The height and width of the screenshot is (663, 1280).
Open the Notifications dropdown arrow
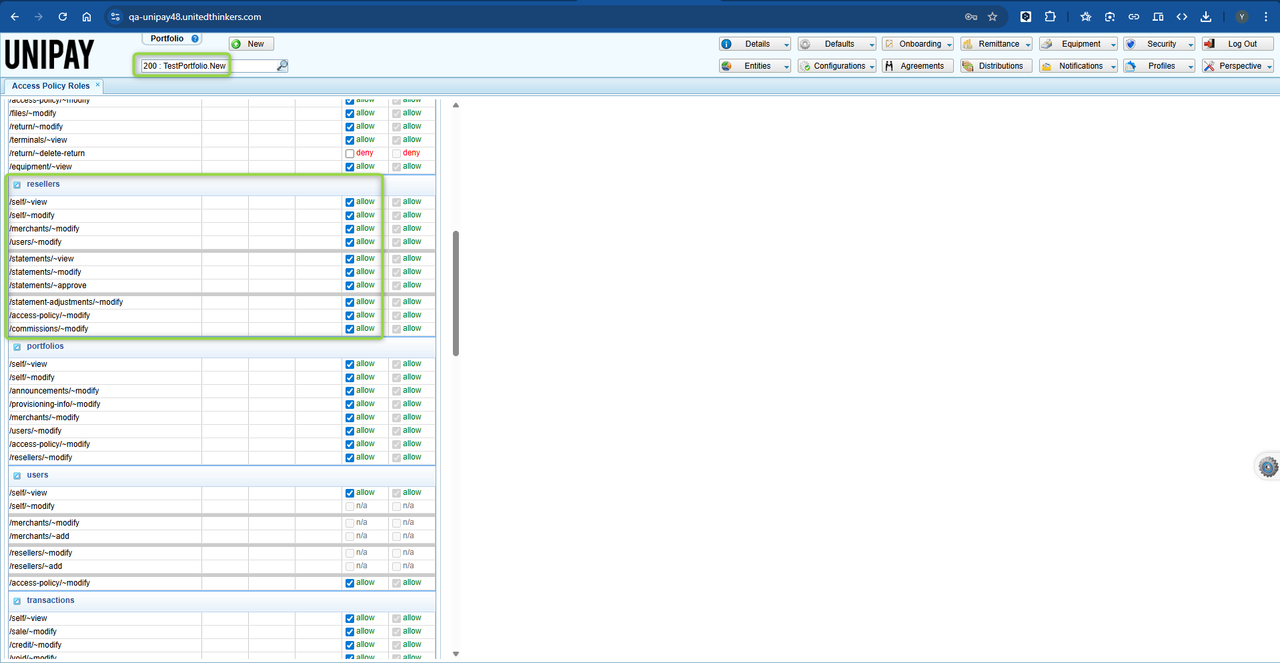click(x=1112, y=67)
